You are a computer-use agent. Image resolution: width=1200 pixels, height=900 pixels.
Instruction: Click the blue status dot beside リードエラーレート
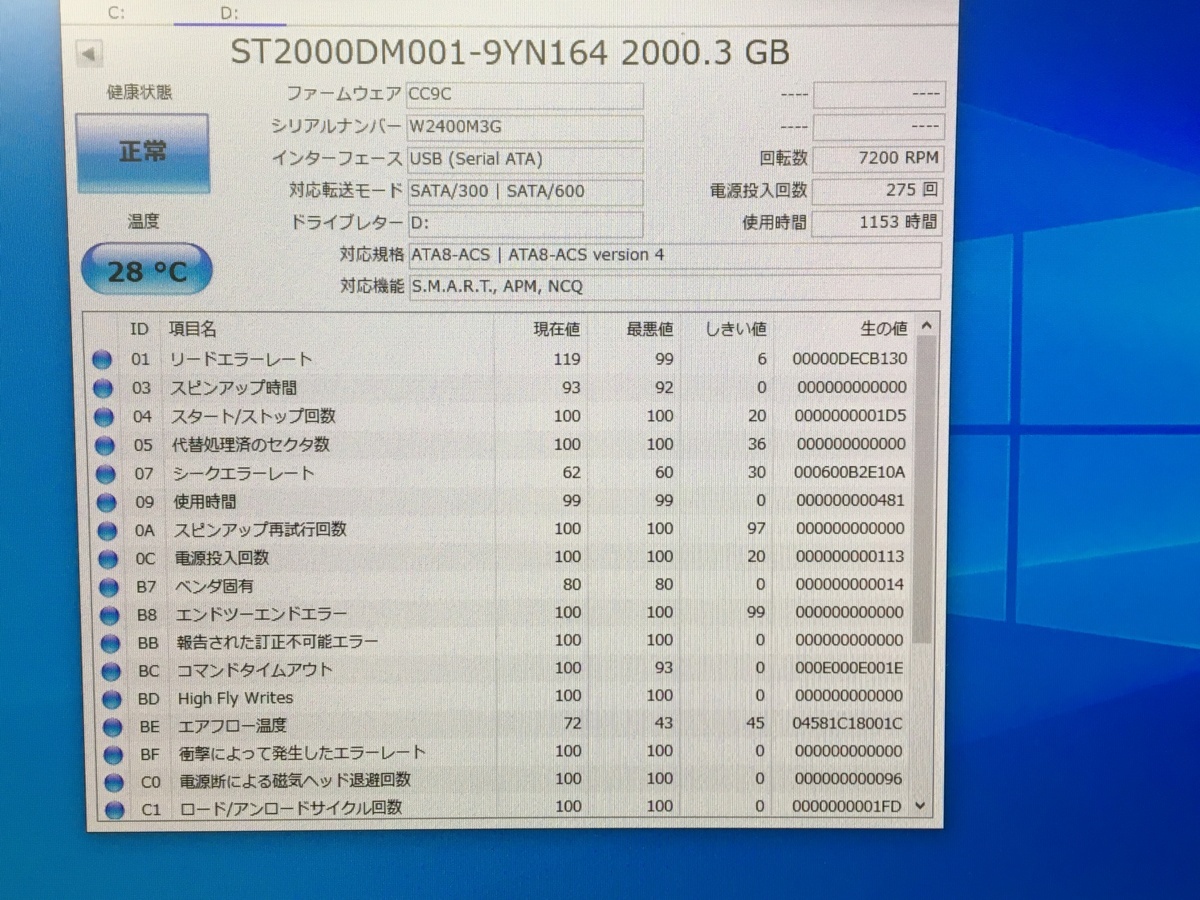(x=103, y=360)
